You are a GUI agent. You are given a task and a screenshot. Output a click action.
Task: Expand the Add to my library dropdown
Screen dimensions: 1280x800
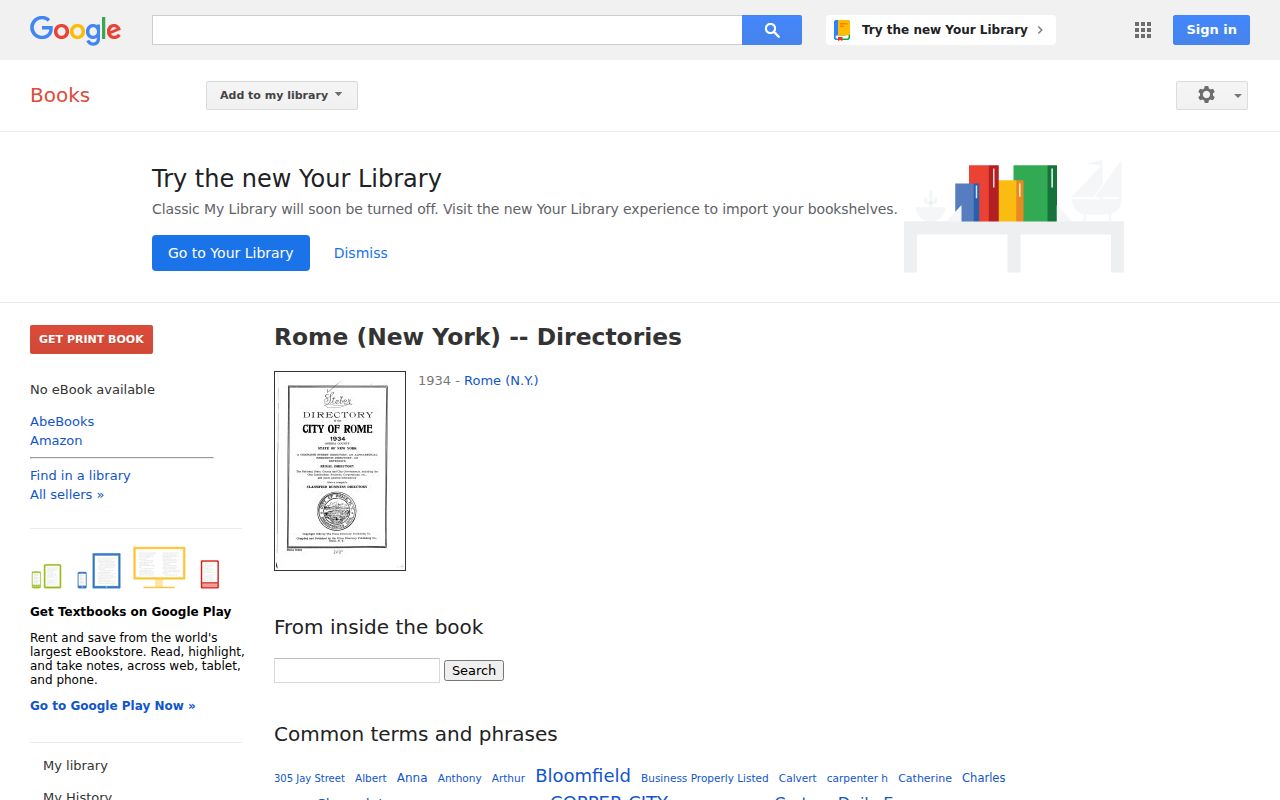point(282,95)
